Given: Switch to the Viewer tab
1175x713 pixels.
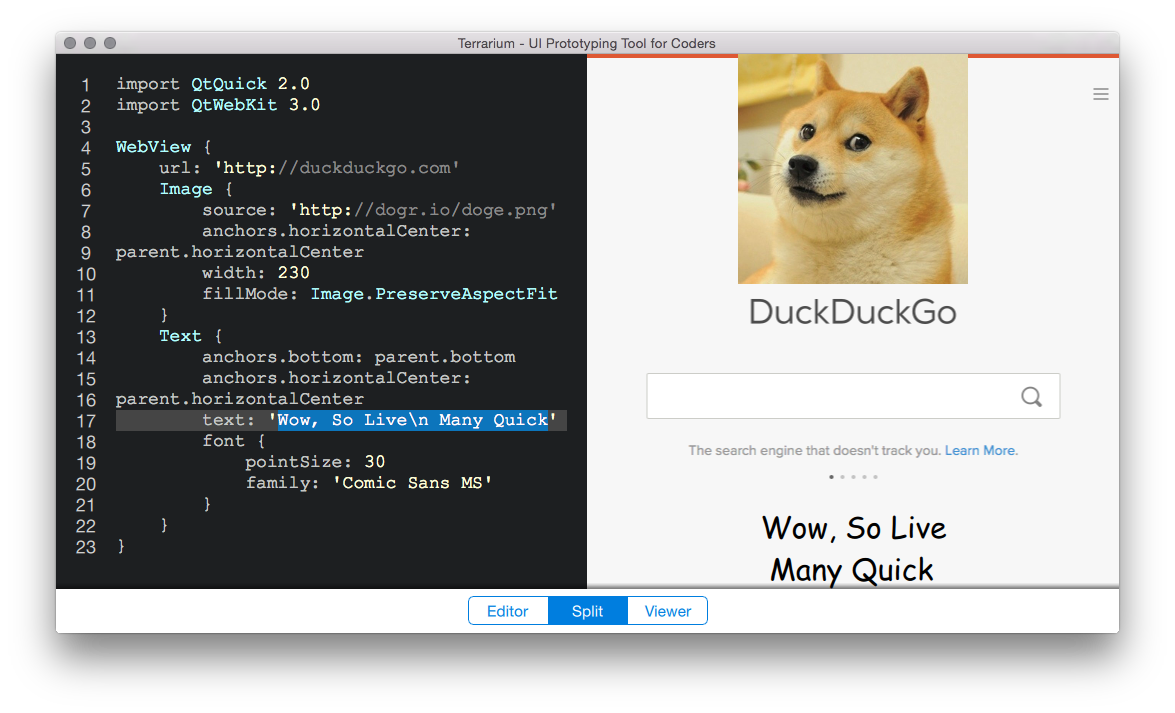Looking at the screenshot, I should (x=668, y=611).
